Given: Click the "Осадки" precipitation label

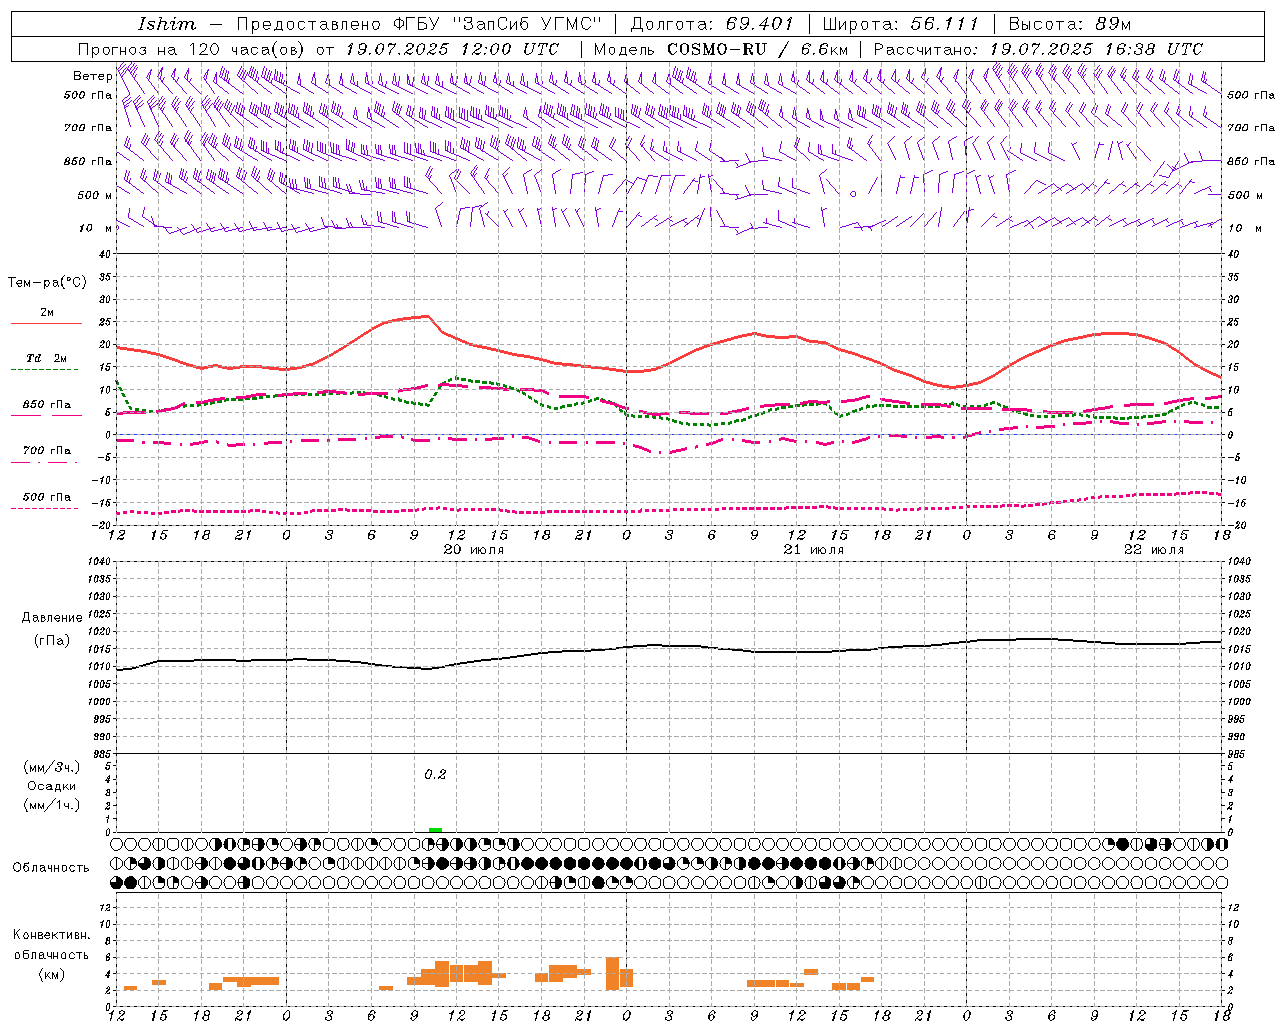Looking at the screenshot, I should pyautogui.click(x=52, y=786).
